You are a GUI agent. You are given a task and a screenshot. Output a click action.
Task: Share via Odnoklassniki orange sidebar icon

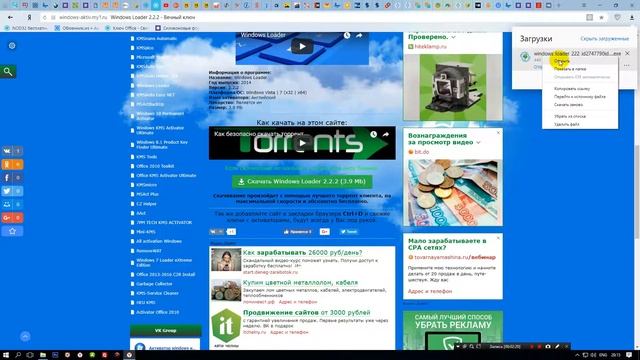coord(7,164)
